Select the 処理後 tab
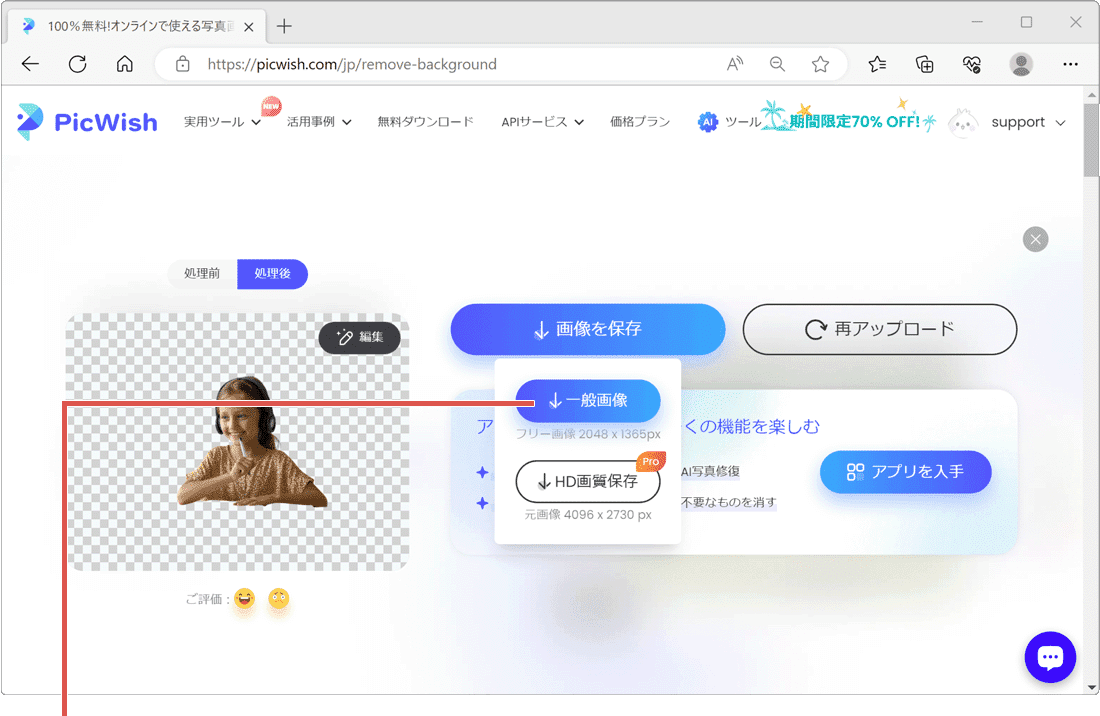Viewport: 1100px width, 716px height. 272,274
